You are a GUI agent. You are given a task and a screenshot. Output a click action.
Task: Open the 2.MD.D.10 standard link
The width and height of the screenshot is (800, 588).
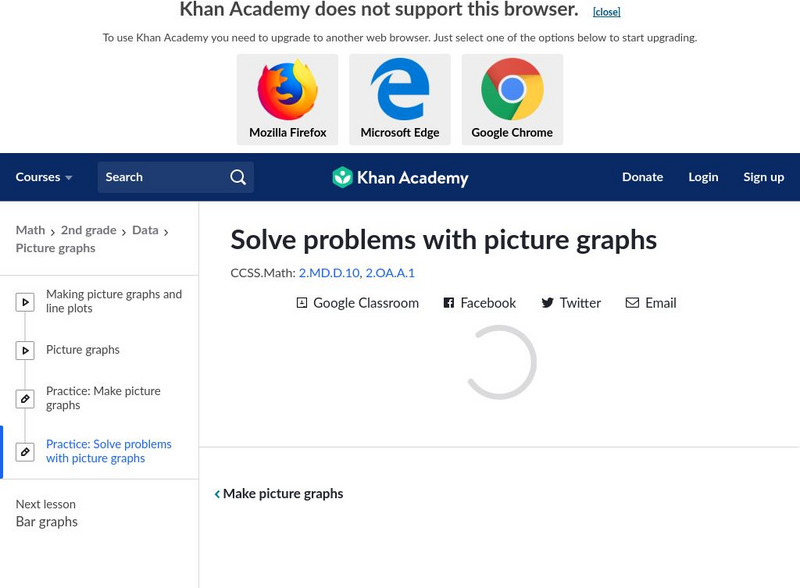[327, 273]
